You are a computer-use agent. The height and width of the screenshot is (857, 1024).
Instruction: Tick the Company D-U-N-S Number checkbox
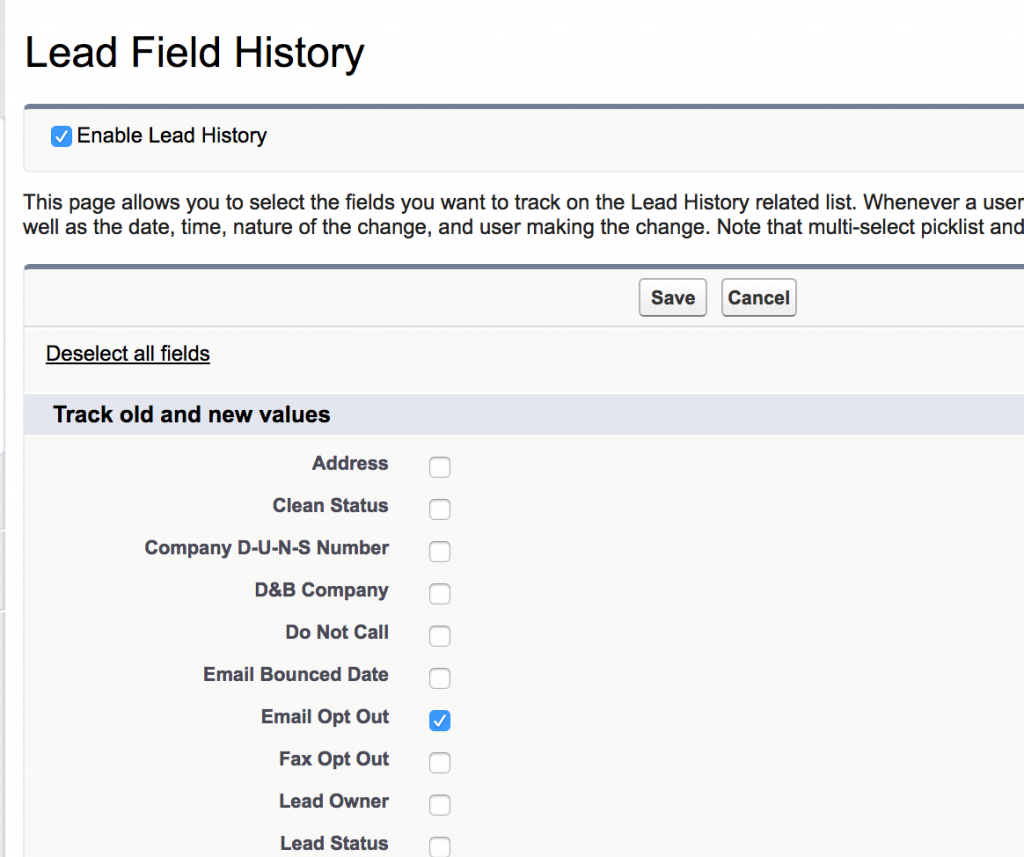click(440, 551)
